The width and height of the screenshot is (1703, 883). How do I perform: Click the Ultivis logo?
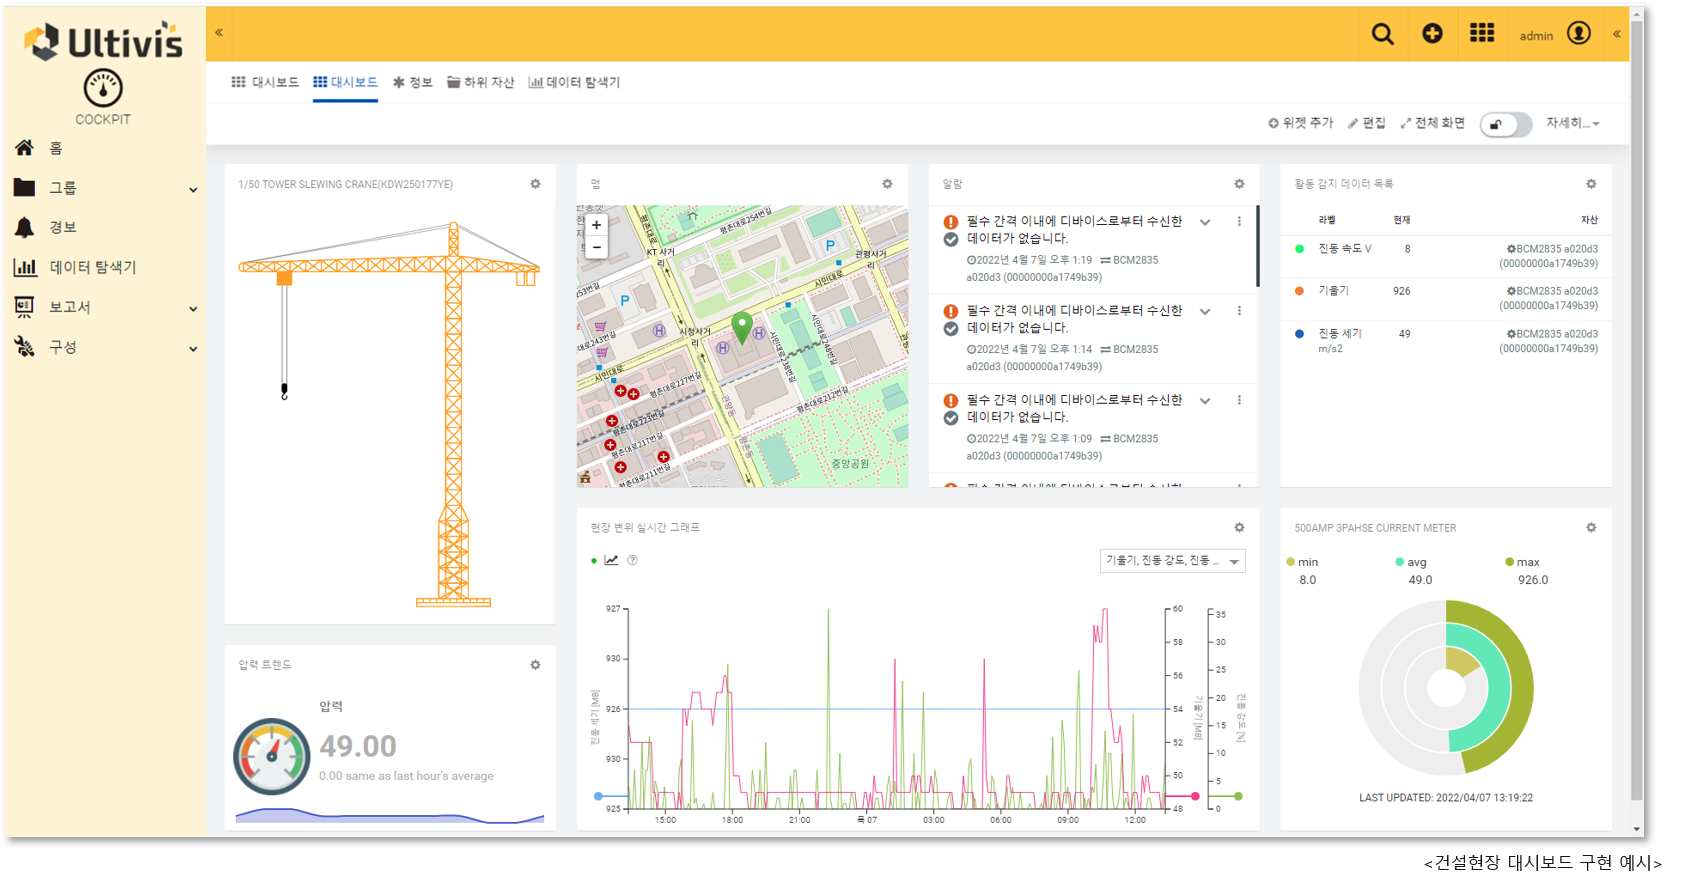(x=103, y=41)
